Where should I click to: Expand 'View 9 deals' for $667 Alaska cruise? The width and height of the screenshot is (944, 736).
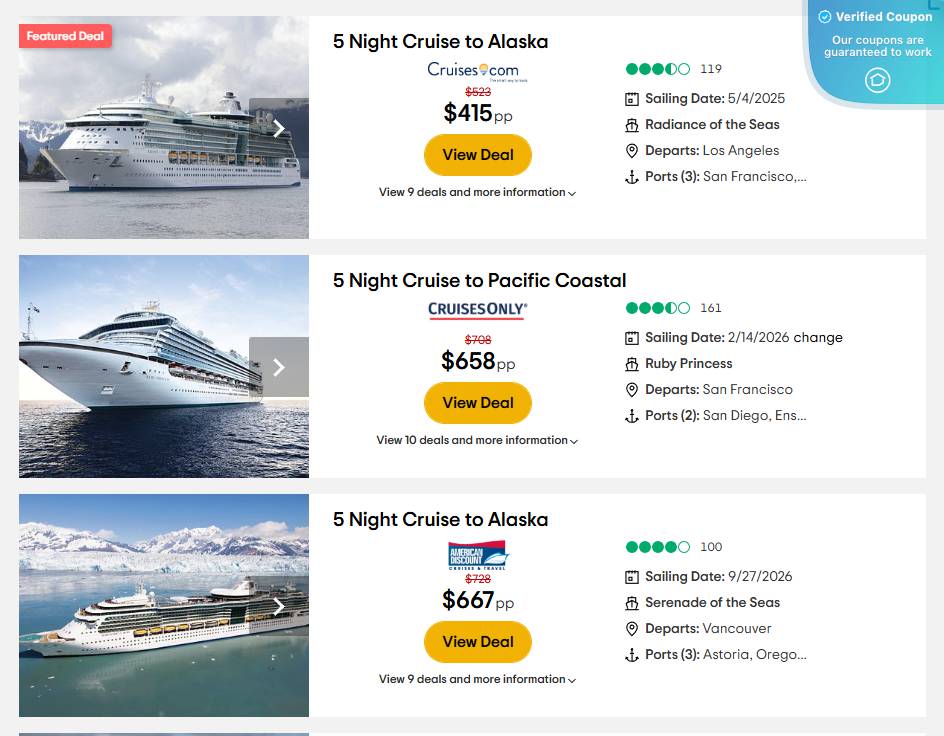[x=477, y=679]
